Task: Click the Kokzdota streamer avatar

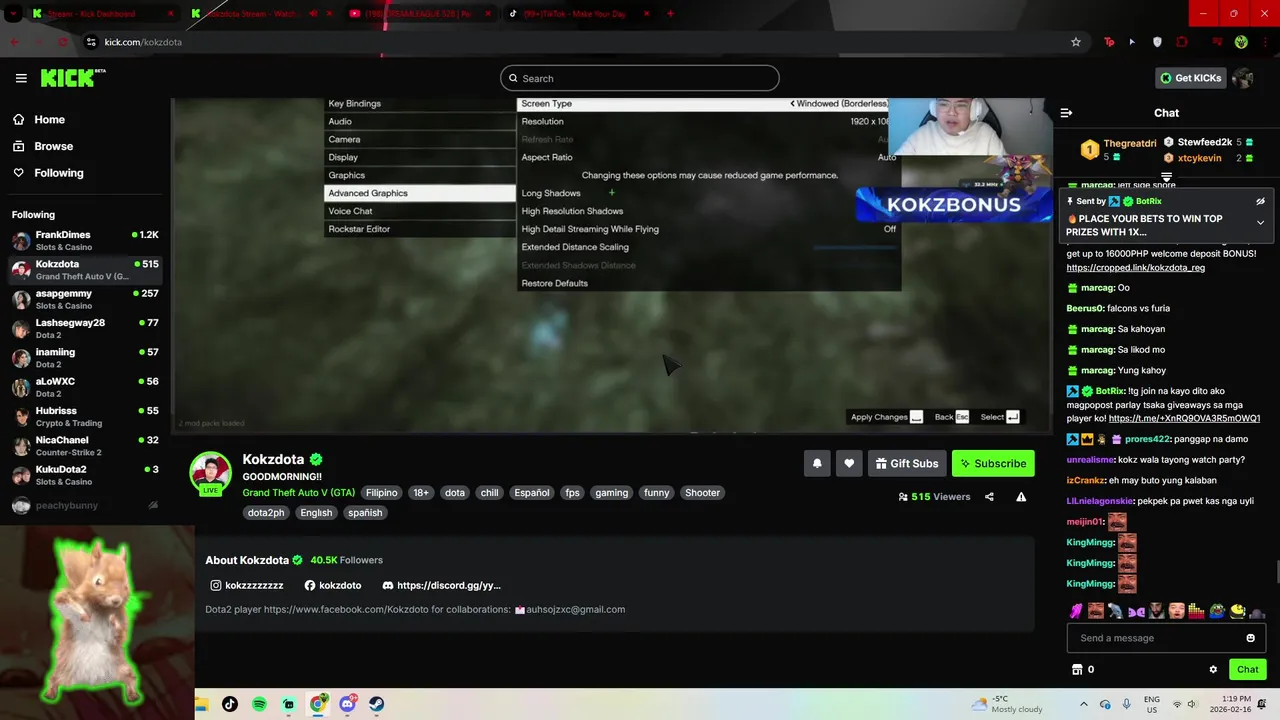Action: pyautogui.click(x=211, y=473)
